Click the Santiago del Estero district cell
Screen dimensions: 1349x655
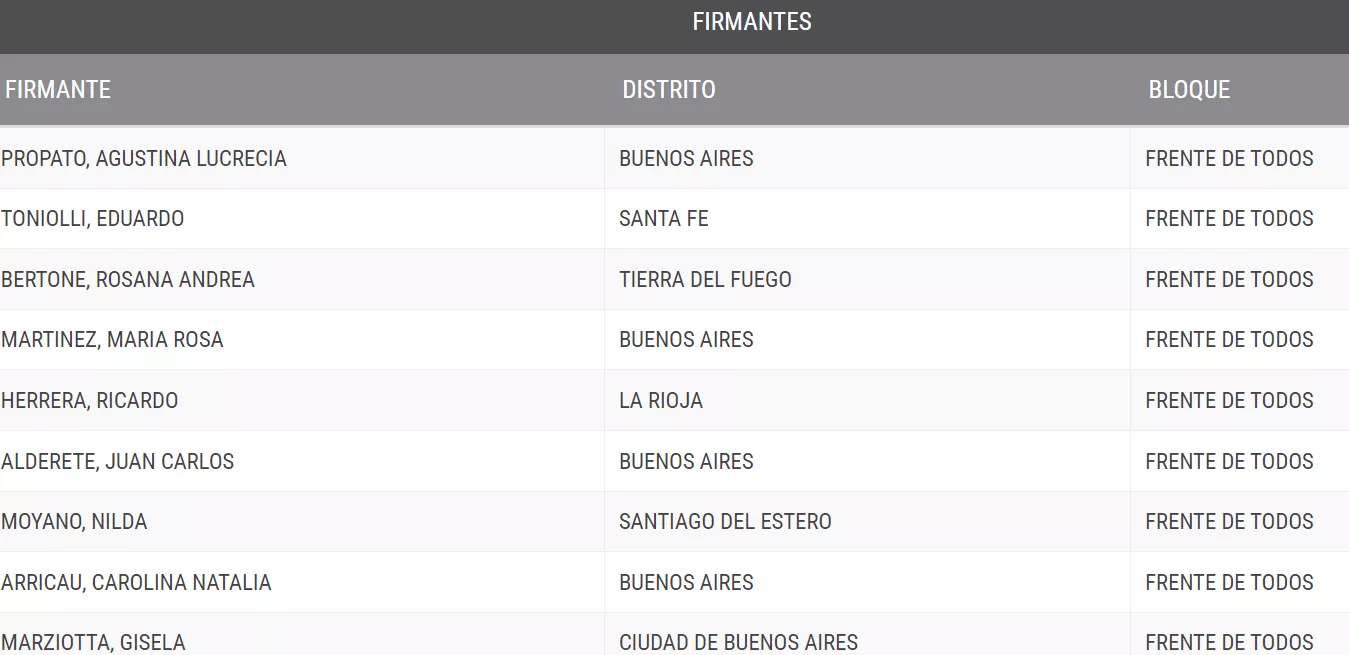(725, 521)
